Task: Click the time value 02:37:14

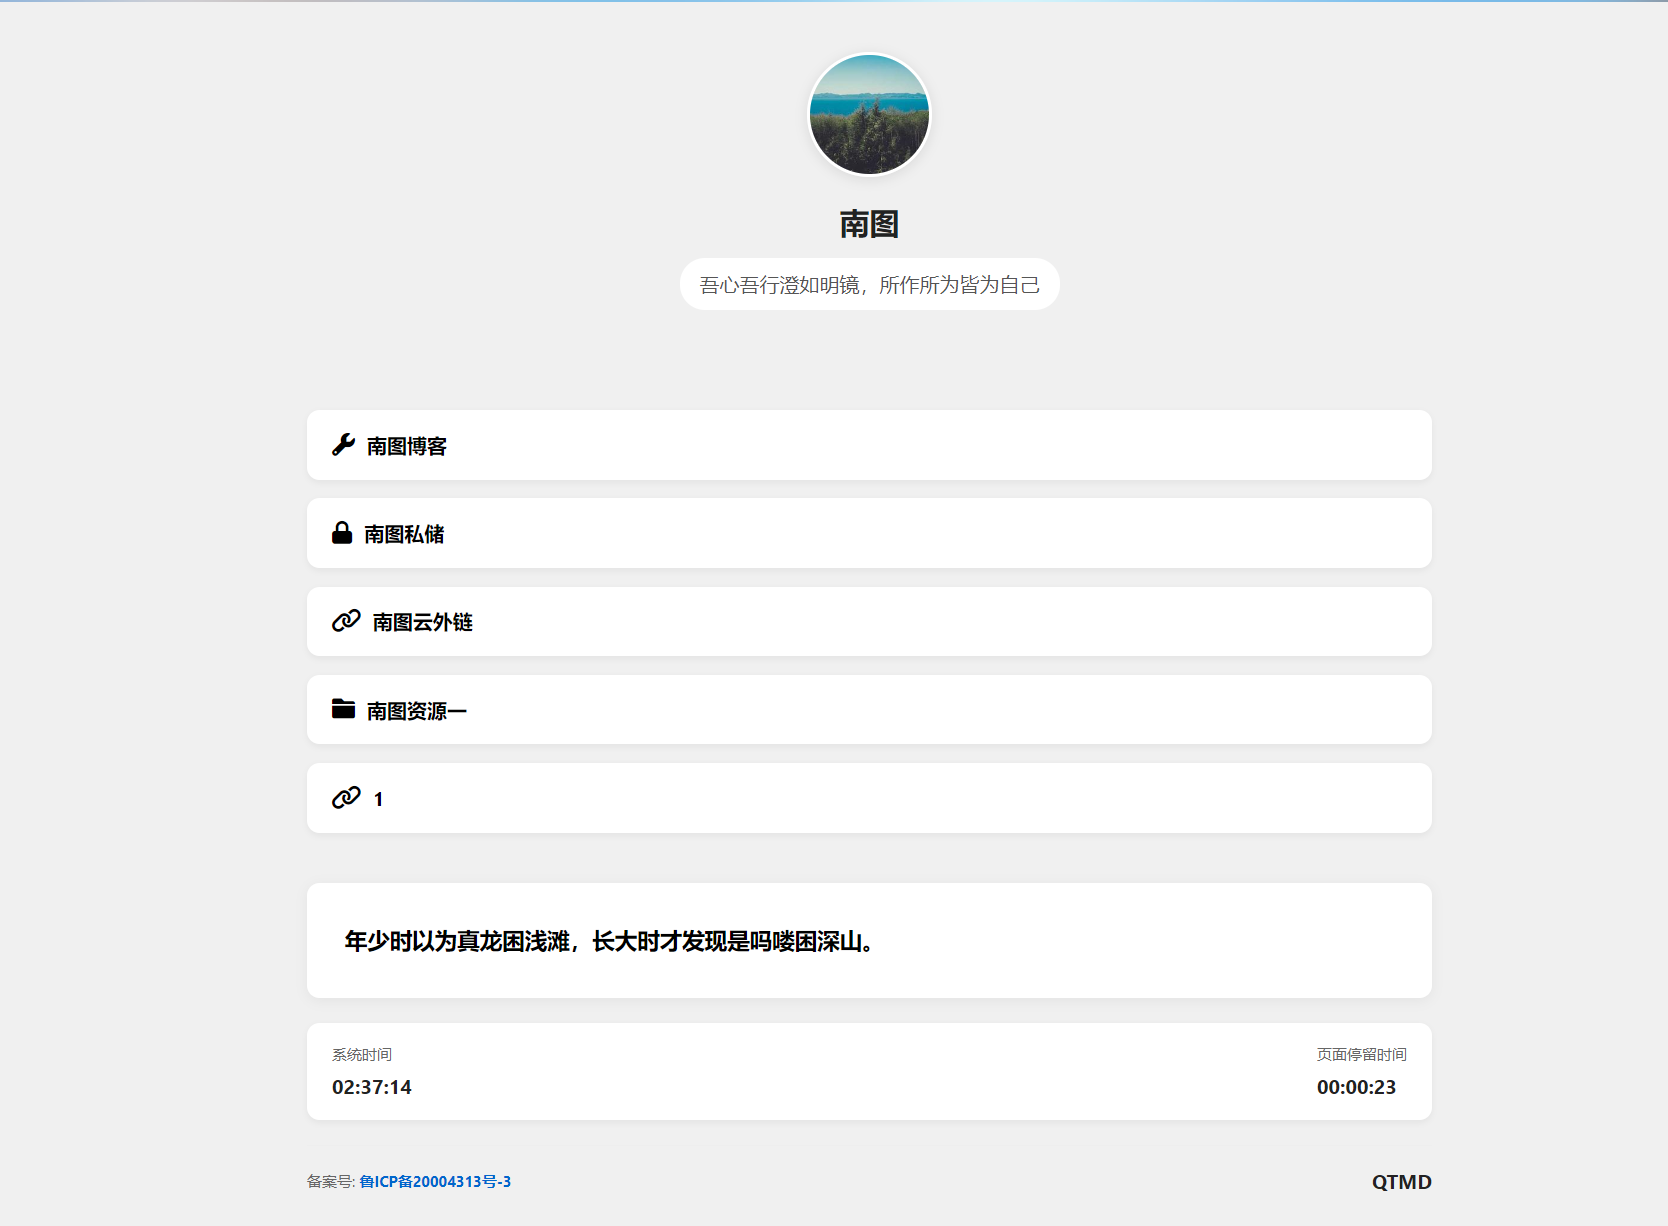Action: pos(372,1086)
